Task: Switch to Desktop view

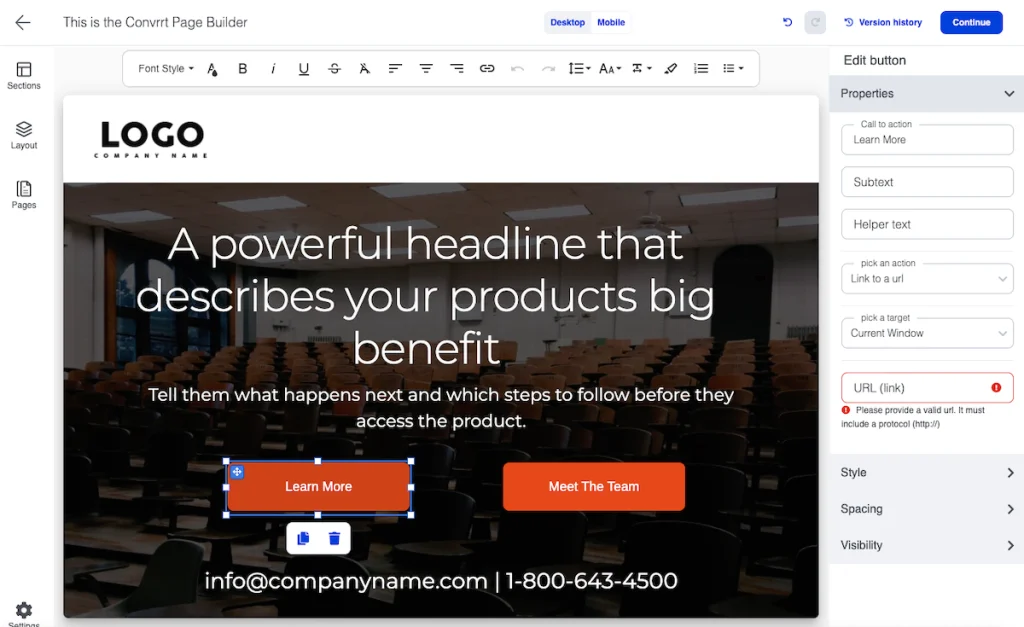Action: coord(568,22)
